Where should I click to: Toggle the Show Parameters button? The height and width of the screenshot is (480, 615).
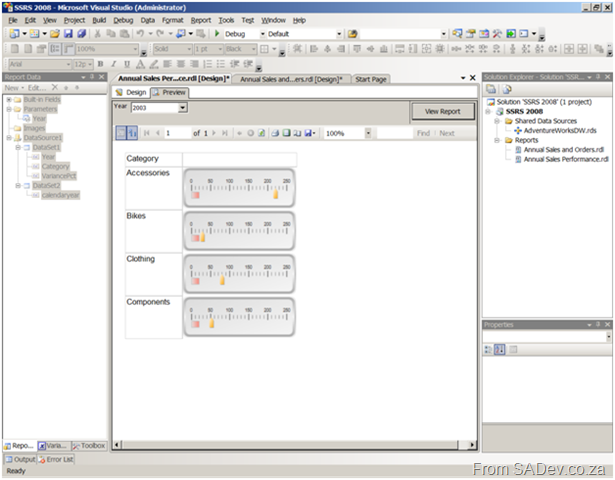click(132, 133)
